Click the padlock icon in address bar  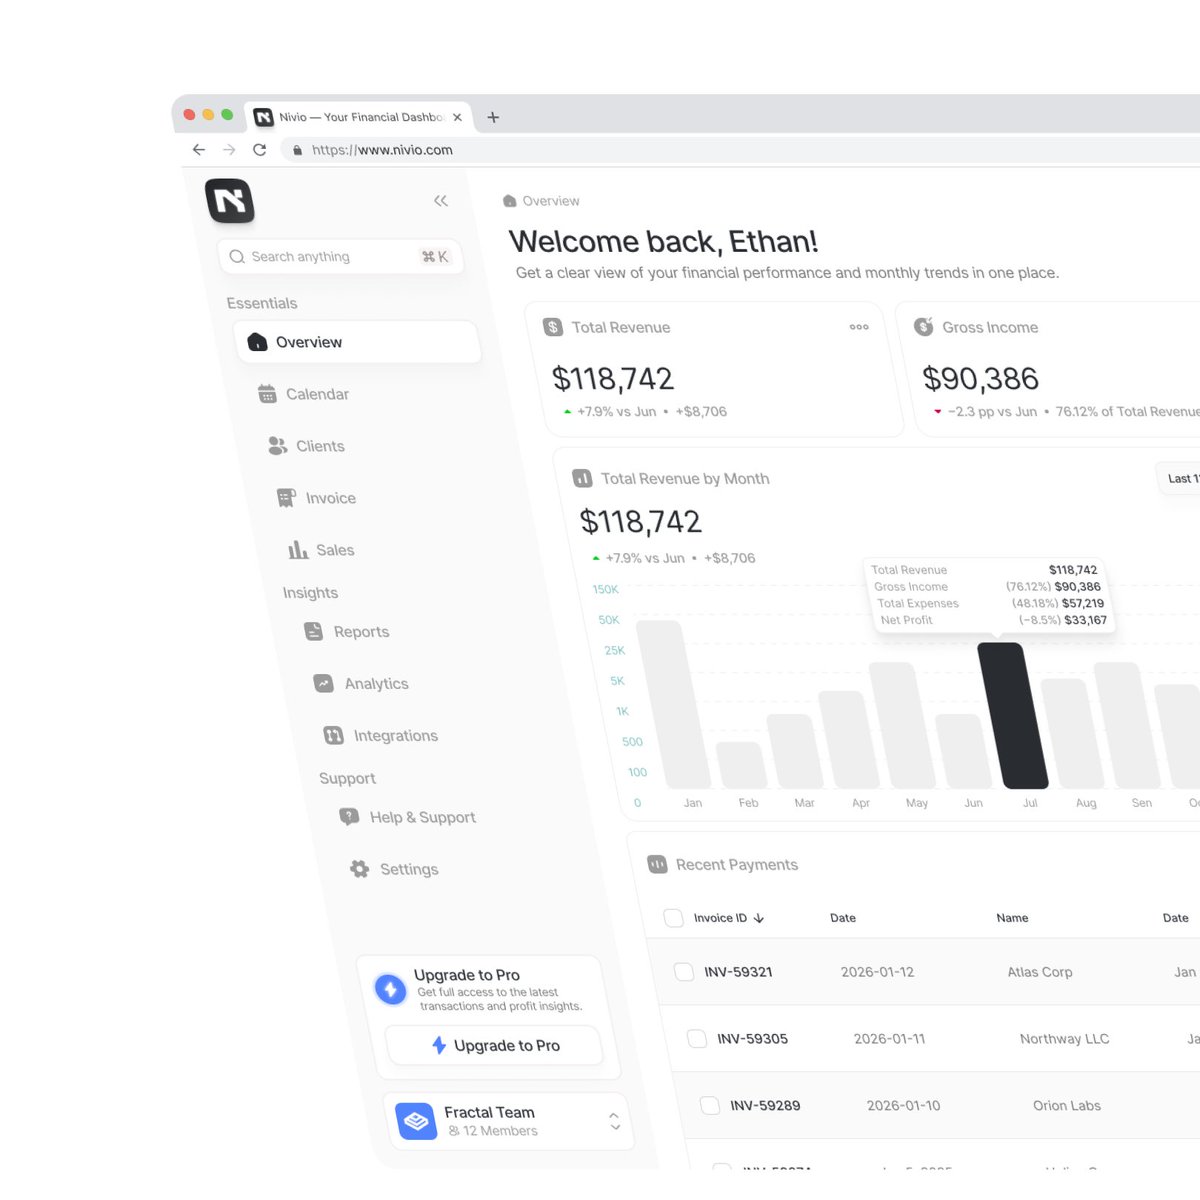pyautogui.click(x=297, y=150)
